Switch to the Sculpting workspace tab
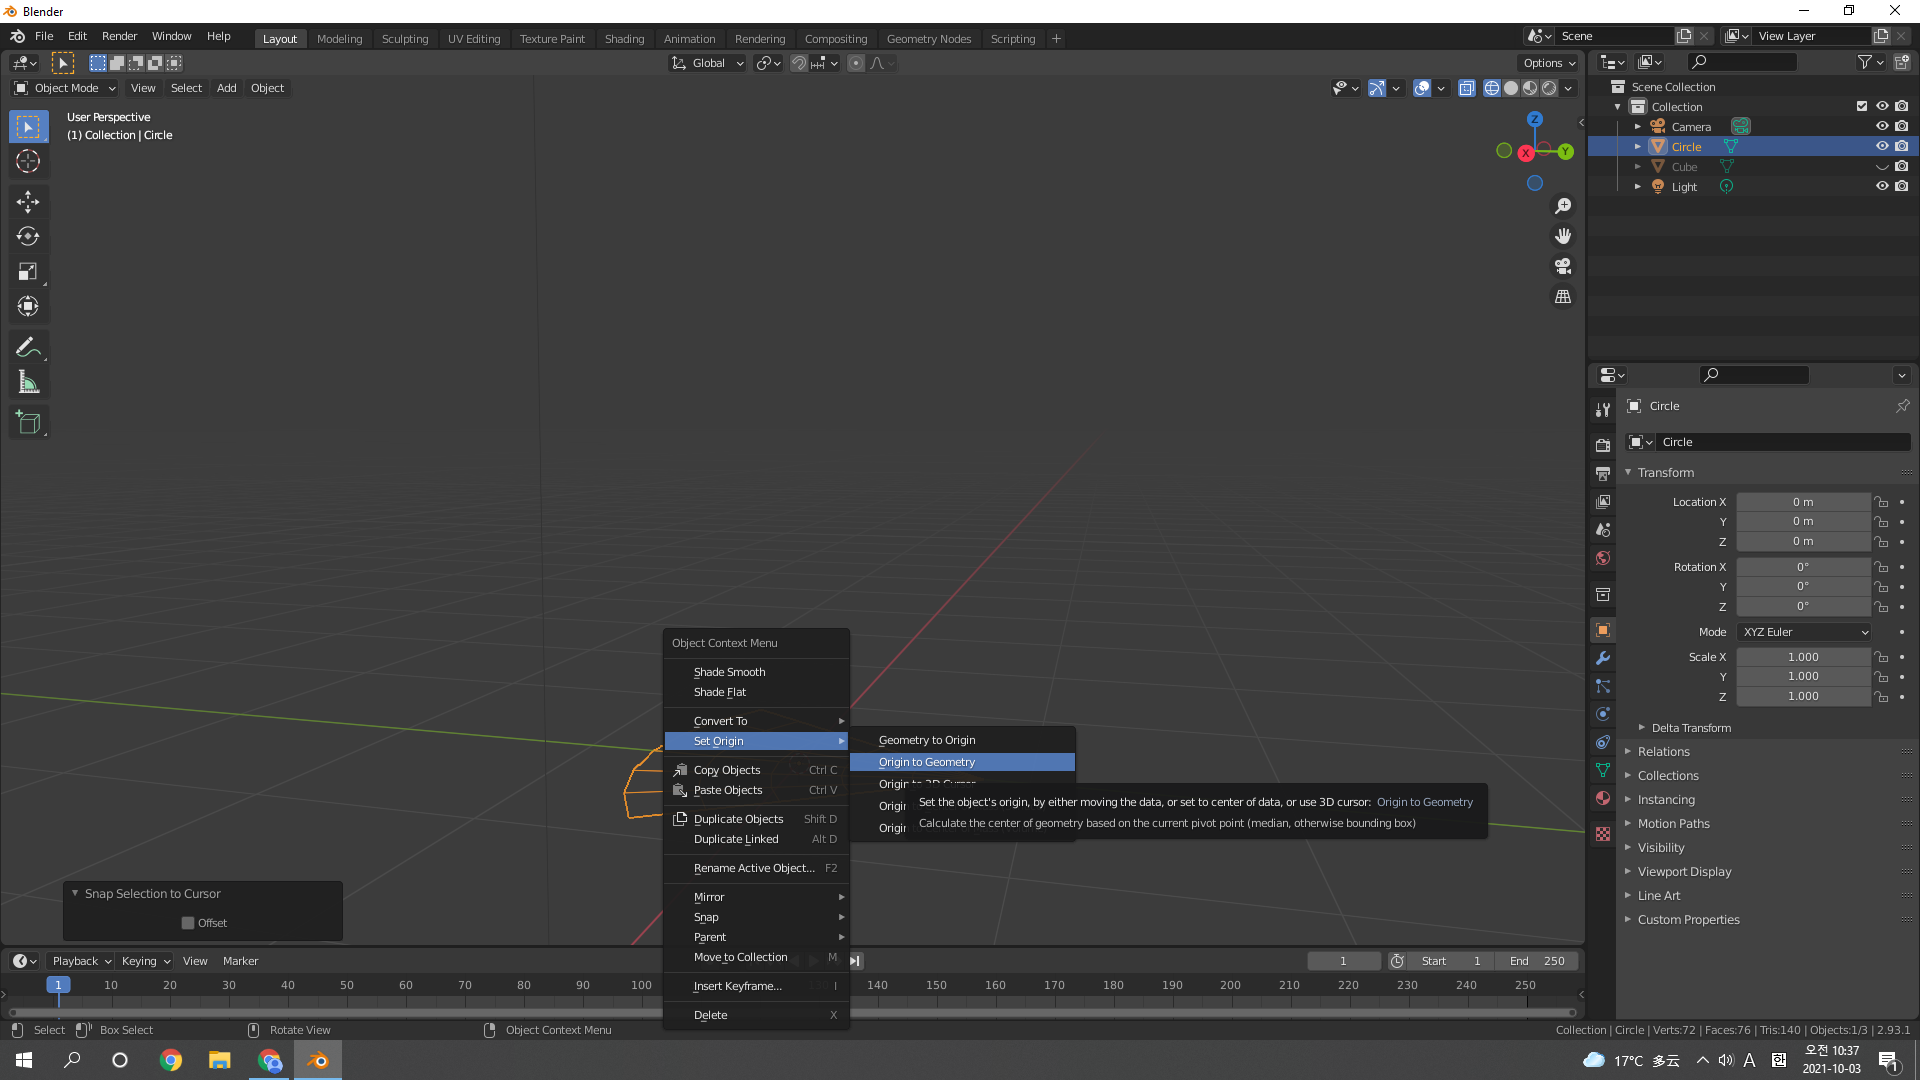1920x1080 pixels. (x=404, y=39)
